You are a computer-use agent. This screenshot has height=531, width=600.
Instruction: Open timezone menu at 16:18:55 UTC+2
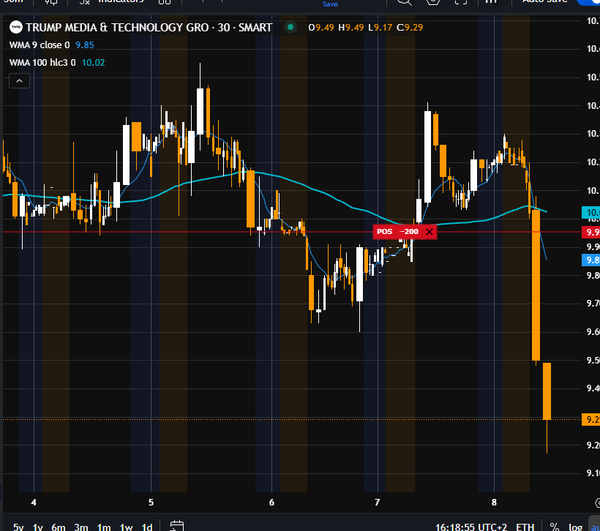pos(471,527)
